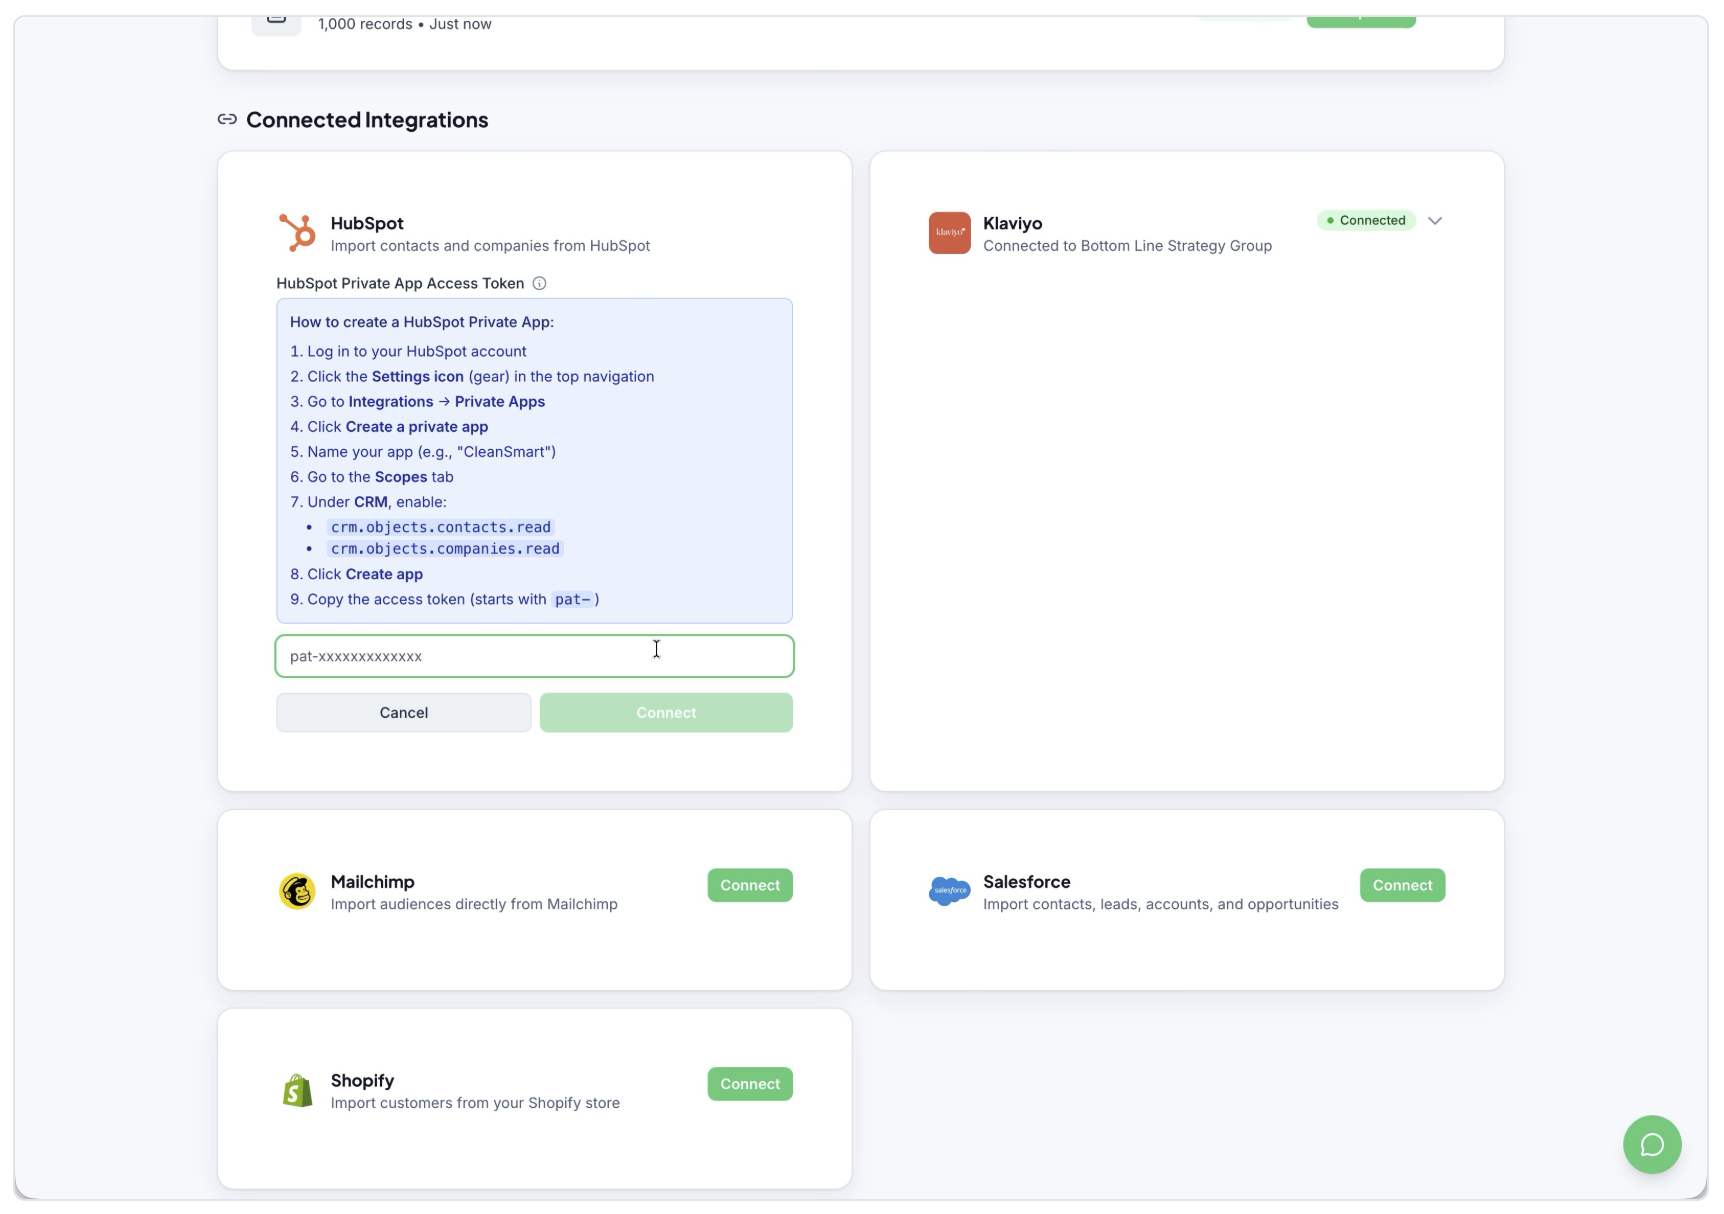Click 'Import customers from your Shopify store' text
Screen dimensions: 1724x1214
(475, 1103)
